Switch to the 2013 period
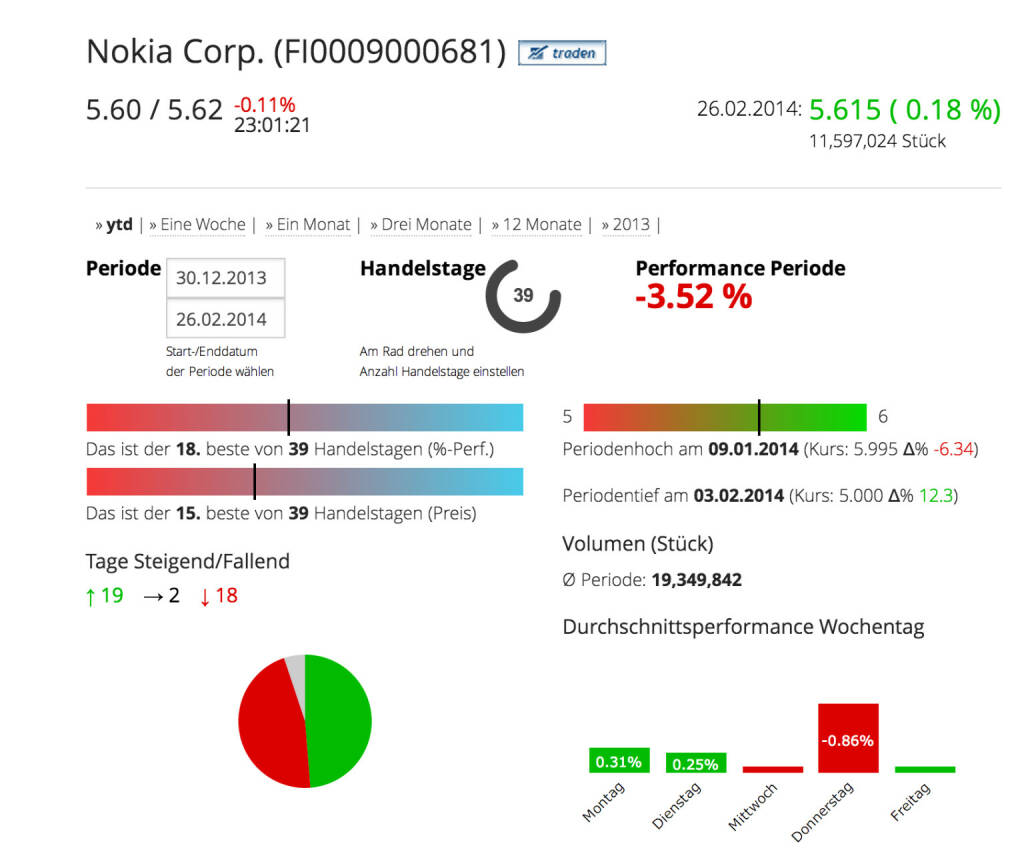This screenshot has height=864, width=1024. pos(631,224)
